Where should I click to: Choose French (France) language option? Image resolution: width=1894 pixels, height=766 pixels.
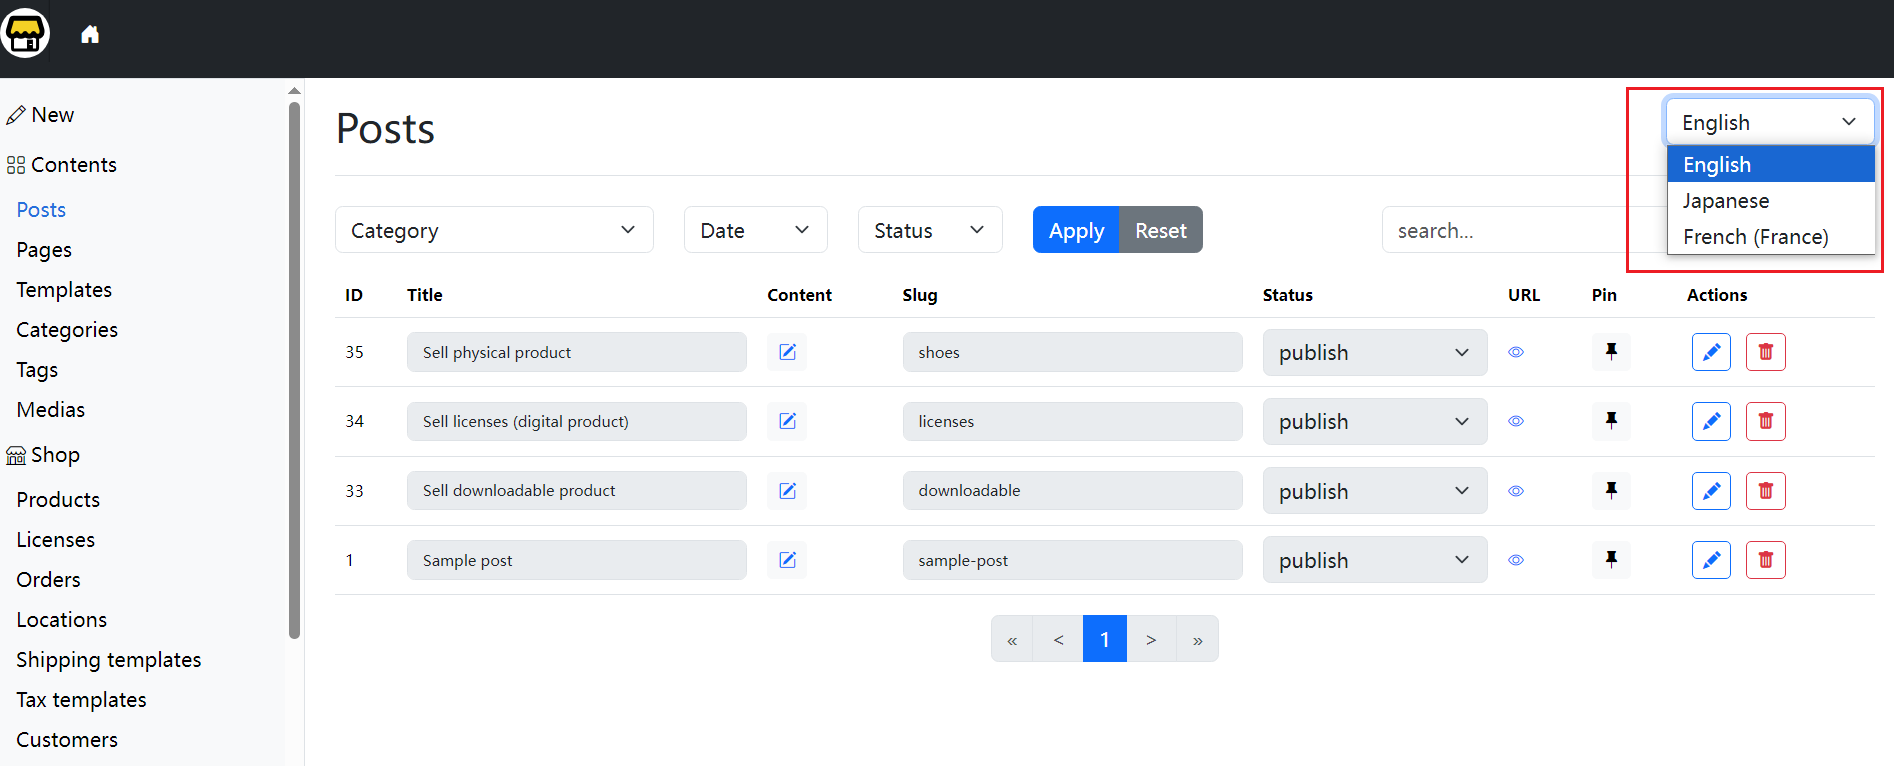coord(1755,237)
